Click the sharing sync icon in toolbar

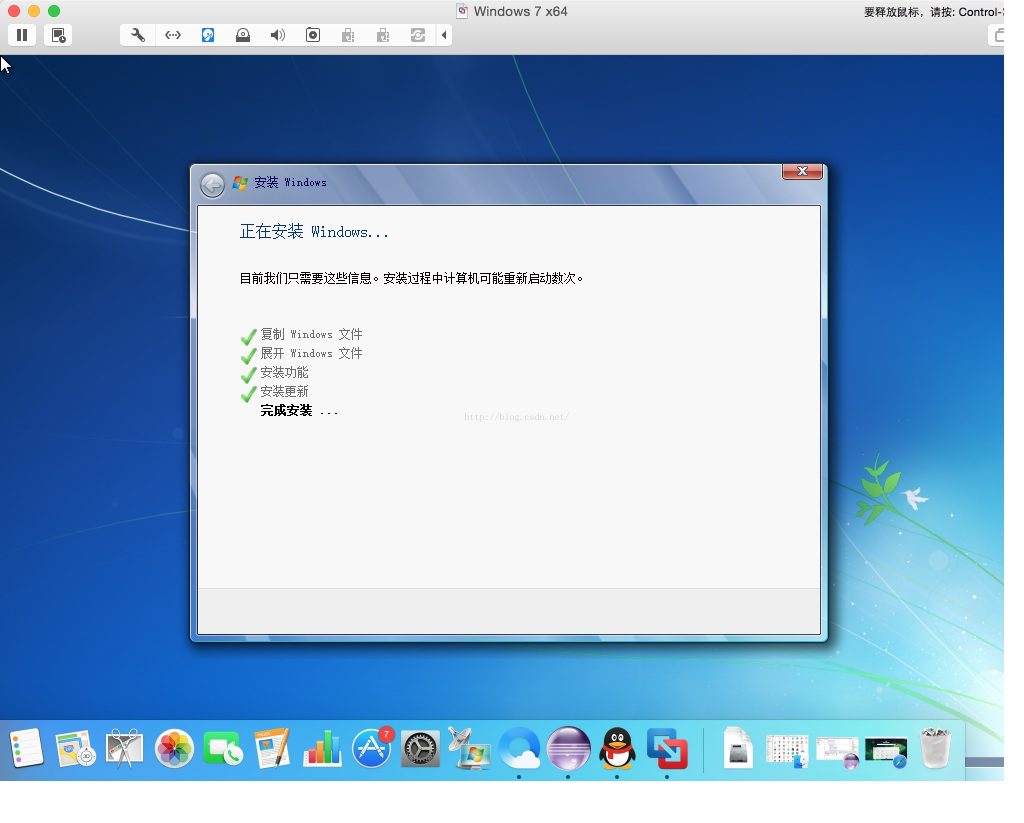[418, 35]
